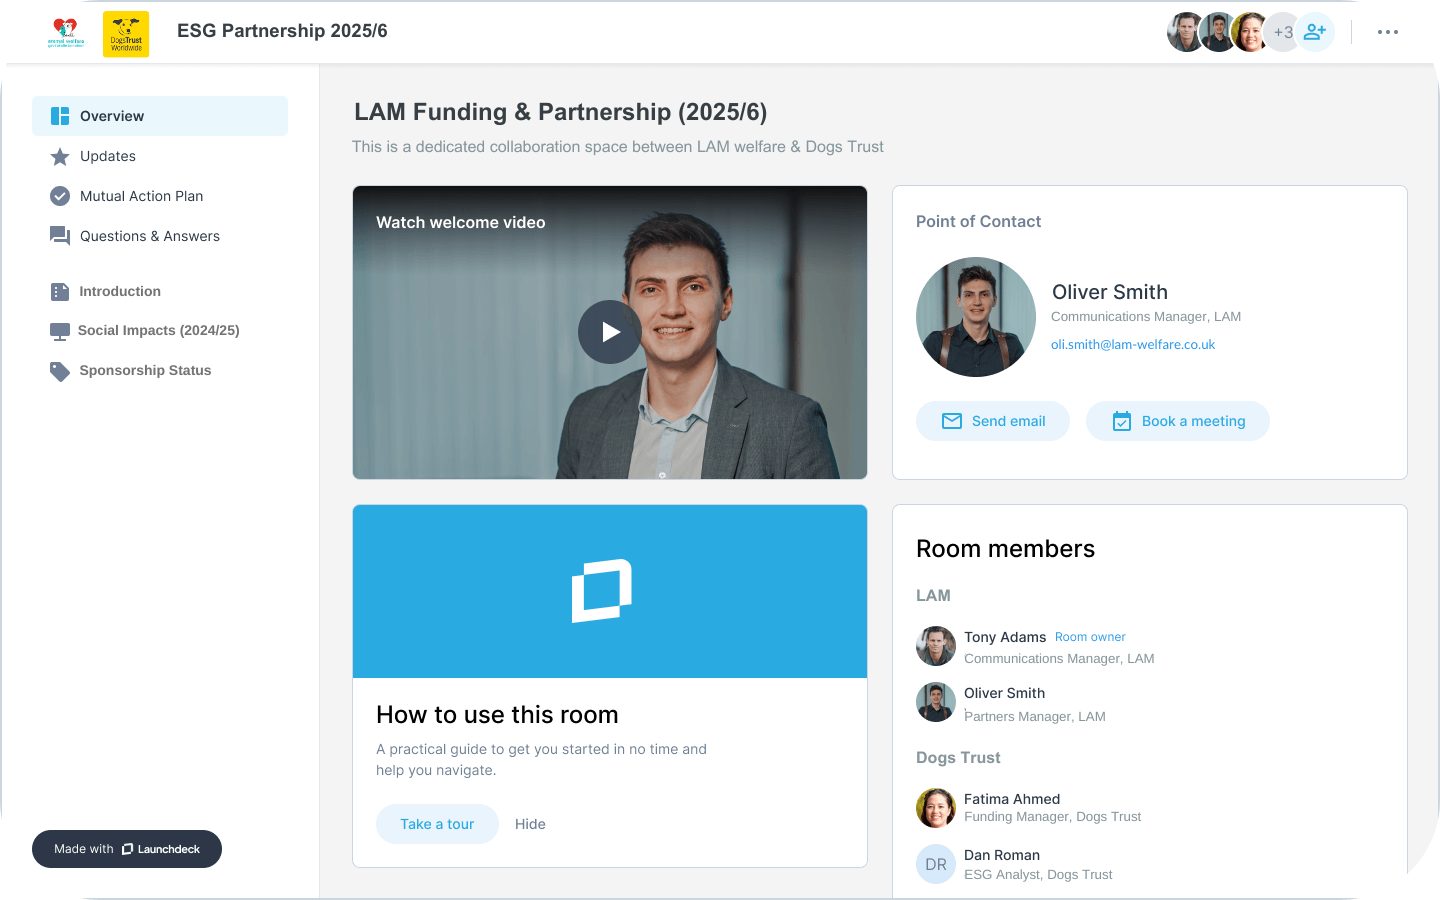
Task: Click Oliver Smith's avatar in room members
Action: pos(936,702)
